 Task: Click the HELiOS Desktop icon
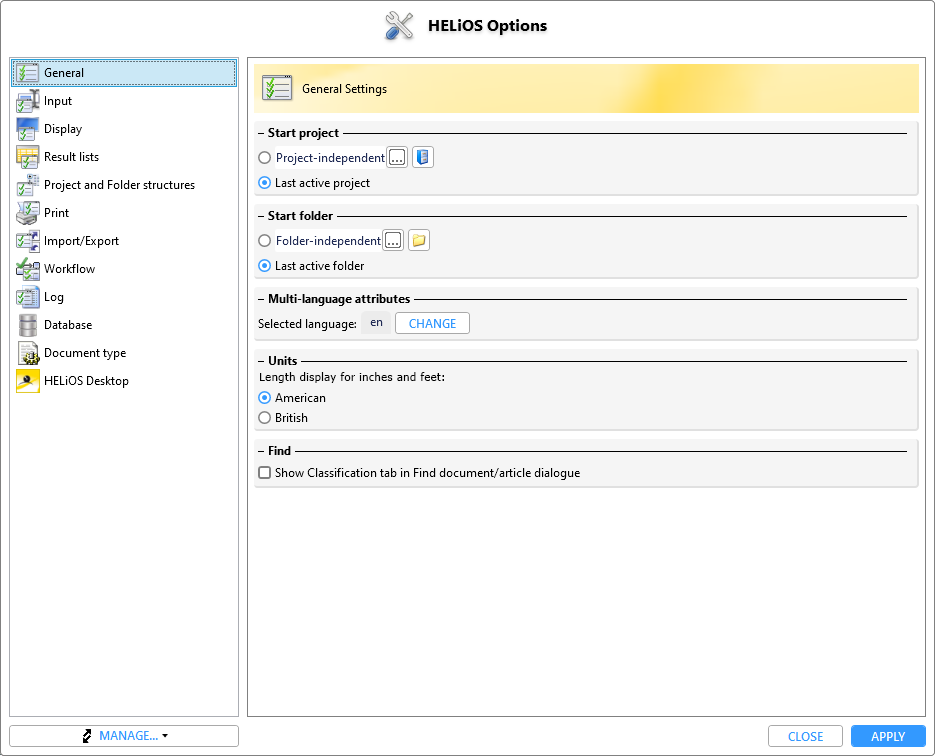(27, 381)
